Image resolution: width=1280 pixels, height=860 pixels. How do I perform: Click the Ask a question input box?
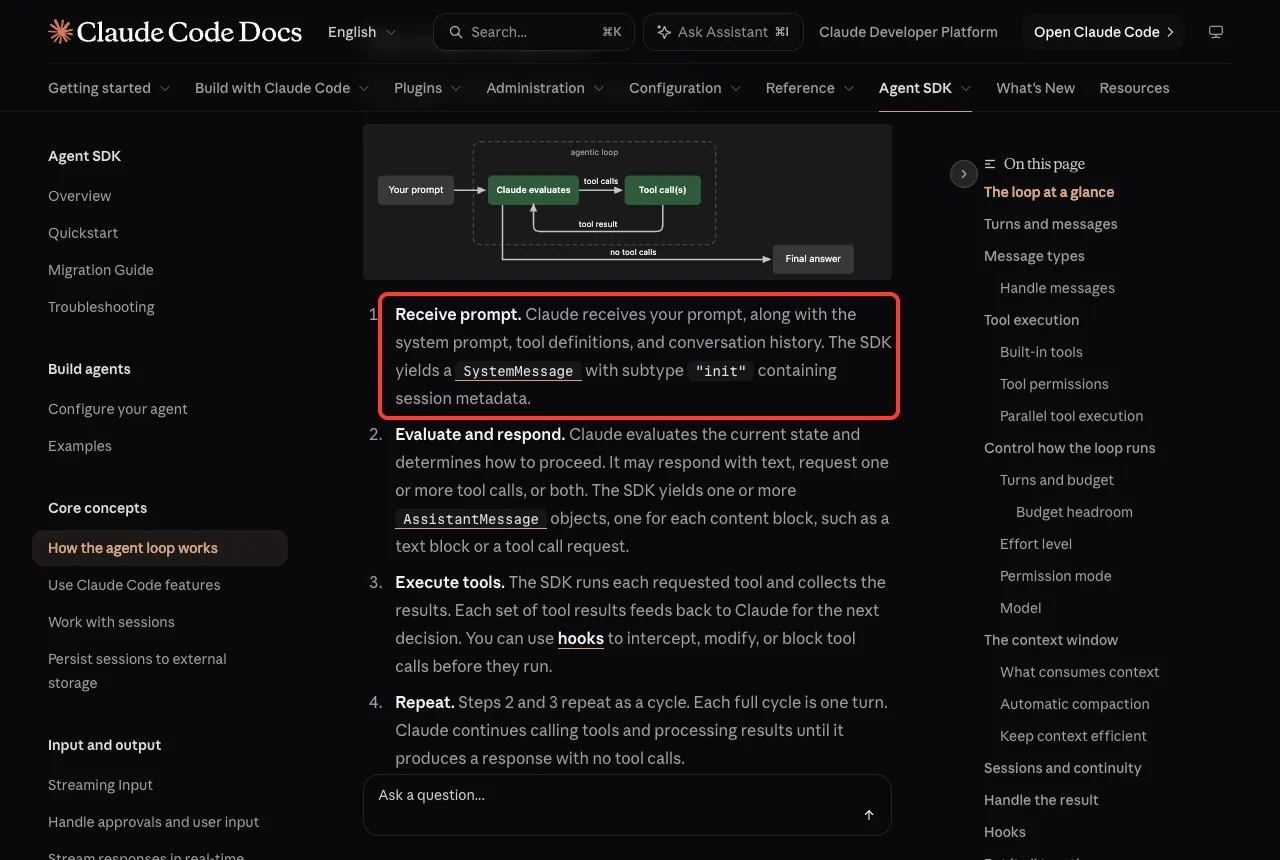pos(627,805)
